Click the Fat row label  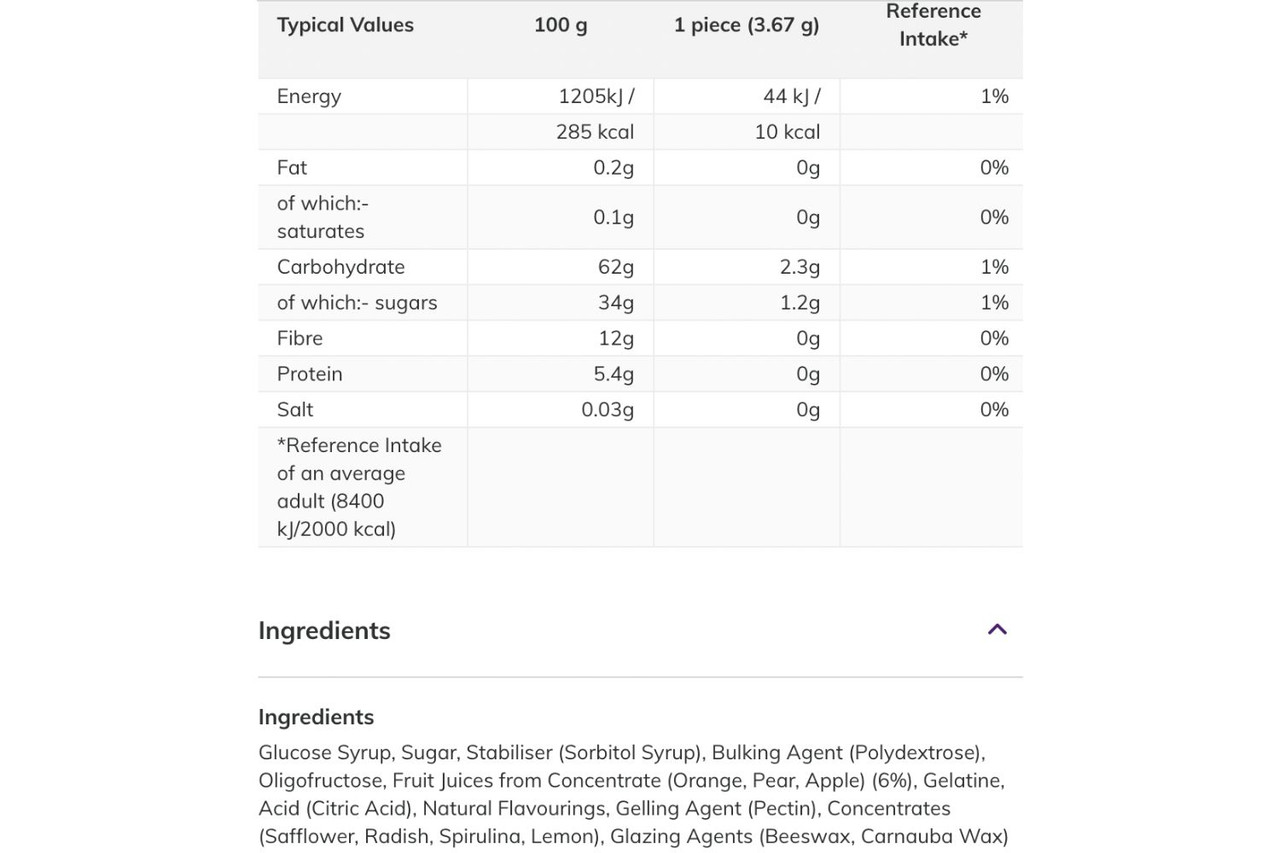click(292, 168)
